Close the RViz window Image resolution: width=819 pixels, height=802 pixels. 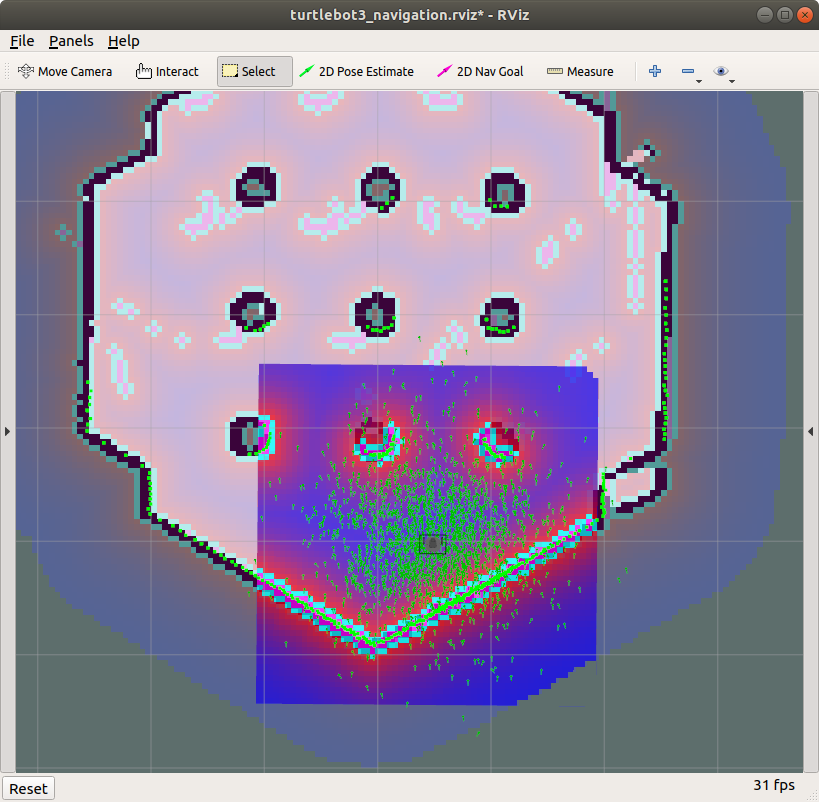click(803, 14)
